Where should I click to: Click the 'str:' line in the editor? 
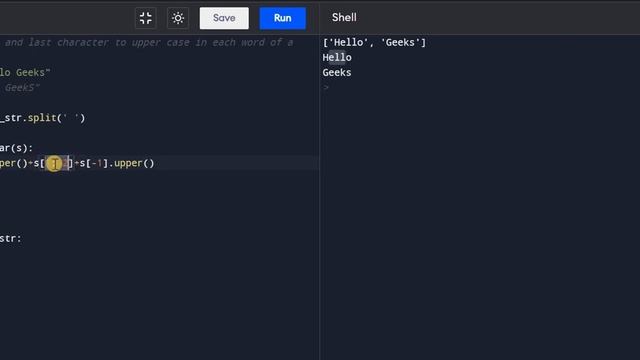(x=11, y=238)
